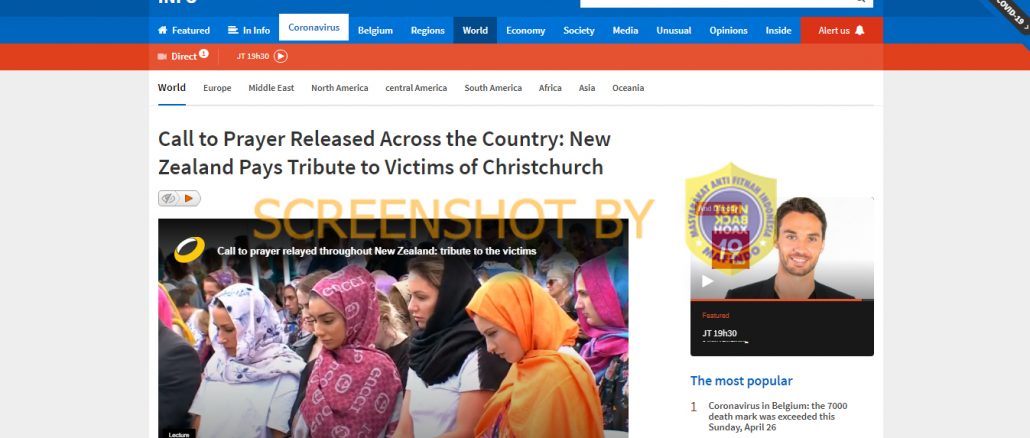1030x438 pixels.
Task: Play the article audio reader
Action: [189, 198]
